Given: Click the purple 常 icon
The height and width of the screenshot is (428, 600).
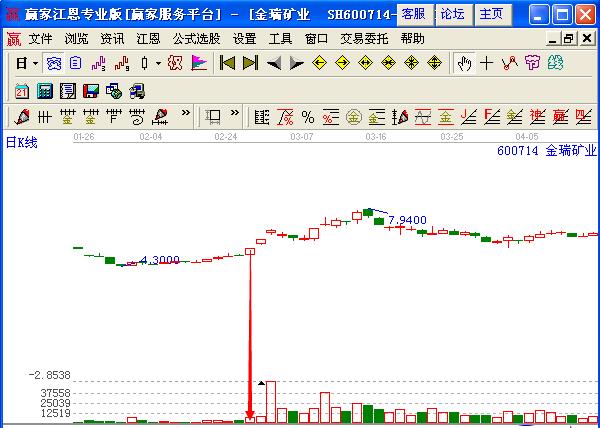Looking at the screenshot, I should [533, 63].
